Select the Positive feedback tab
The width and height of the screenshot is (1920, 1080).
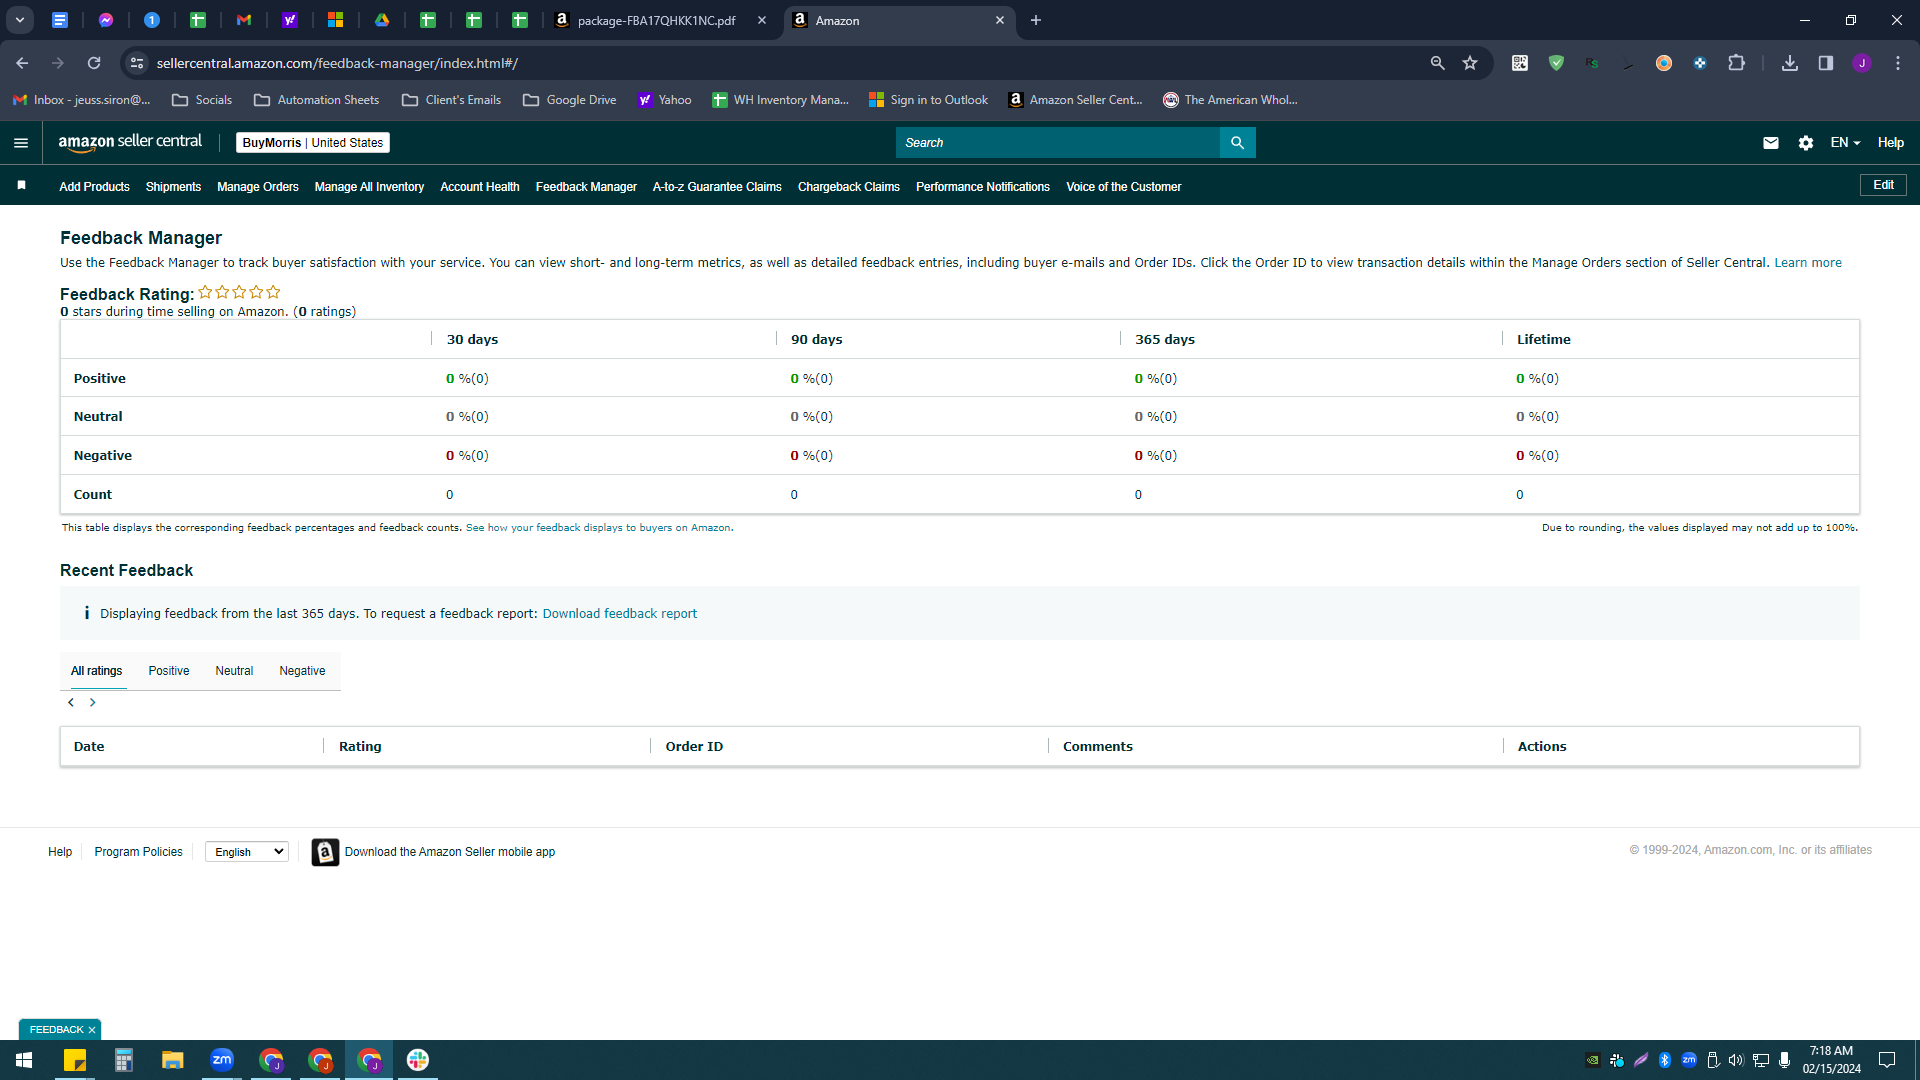coord(169,671)
